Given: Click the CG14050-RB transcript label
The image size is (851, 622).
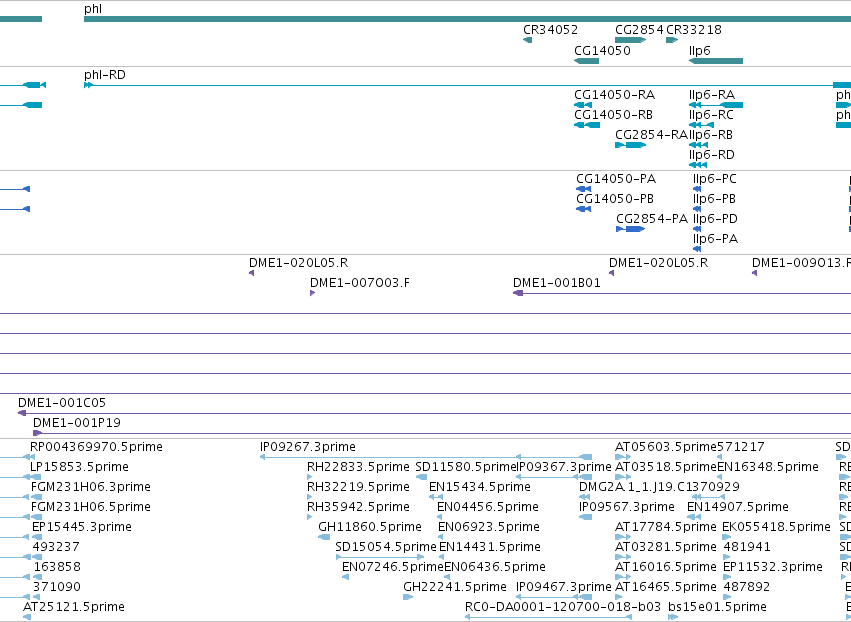Looking at the screenshot, I should [614, 115].
